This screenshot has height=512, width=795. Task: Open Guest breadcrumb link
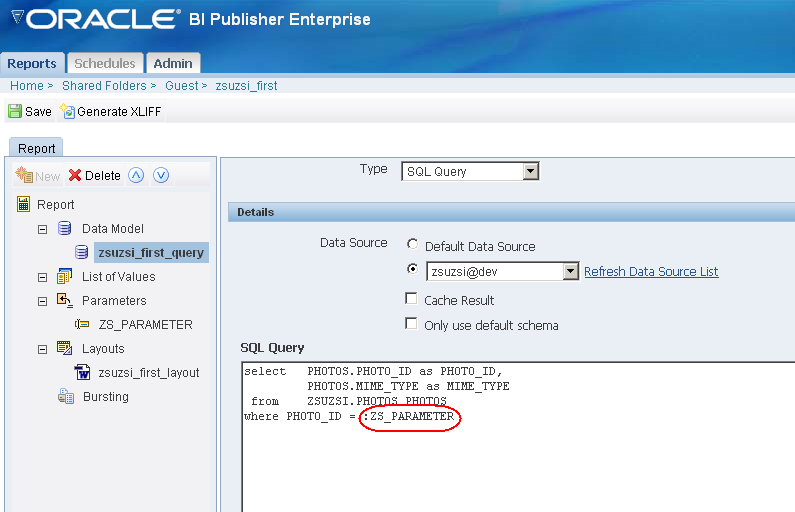coord(182,86)
